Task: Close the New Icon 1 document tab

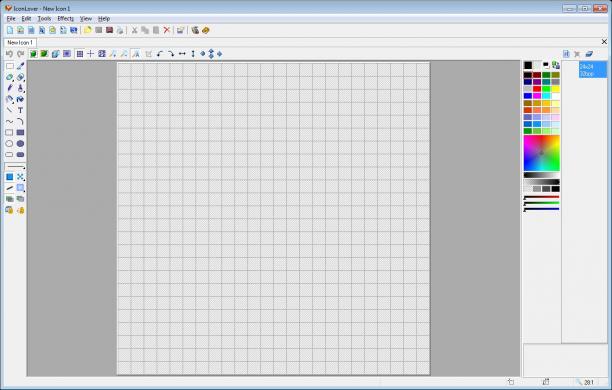Action: 604,41
